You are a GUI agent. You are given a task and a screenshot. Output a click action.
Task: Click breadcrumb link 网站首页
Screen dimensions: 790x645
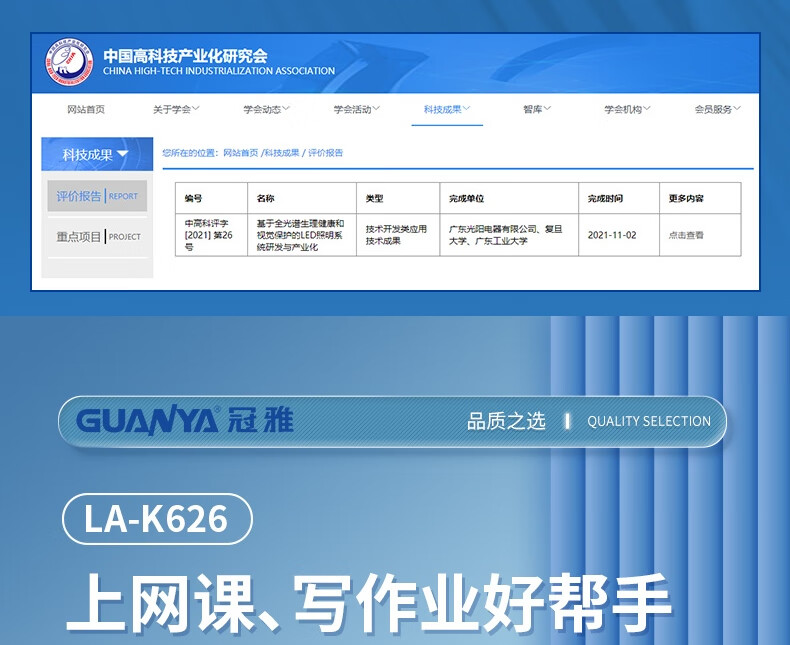pyautogui.click(x=240, y=153)
